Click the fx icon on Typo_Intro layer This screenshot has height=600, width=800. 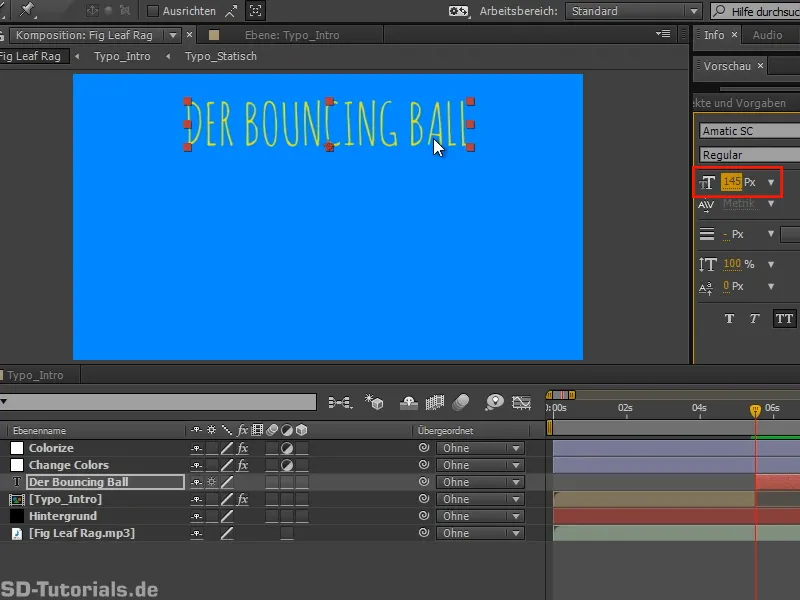coord(243,499)
